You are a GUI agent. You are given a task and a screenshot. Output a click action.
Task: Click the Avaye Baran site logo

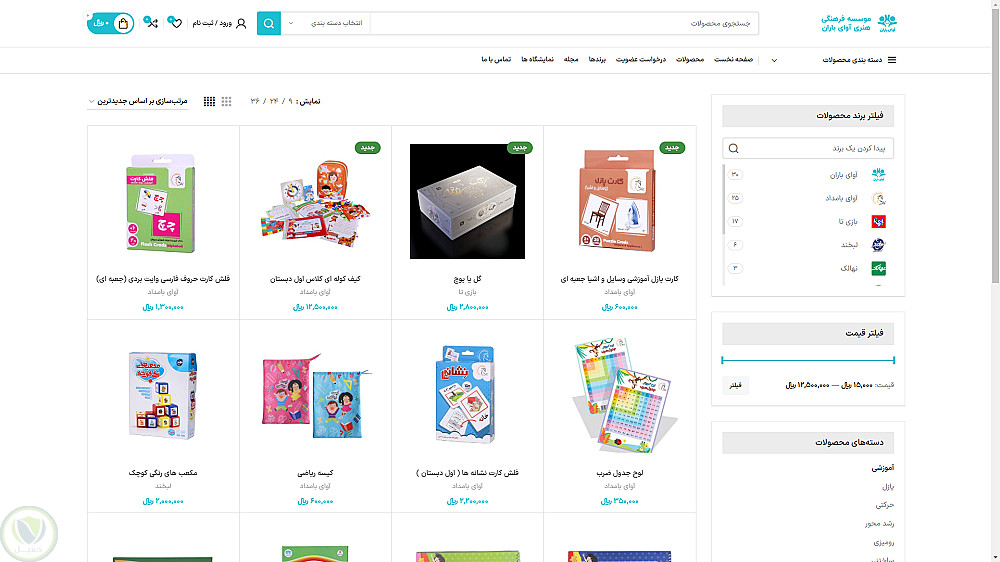pos(859,24)
